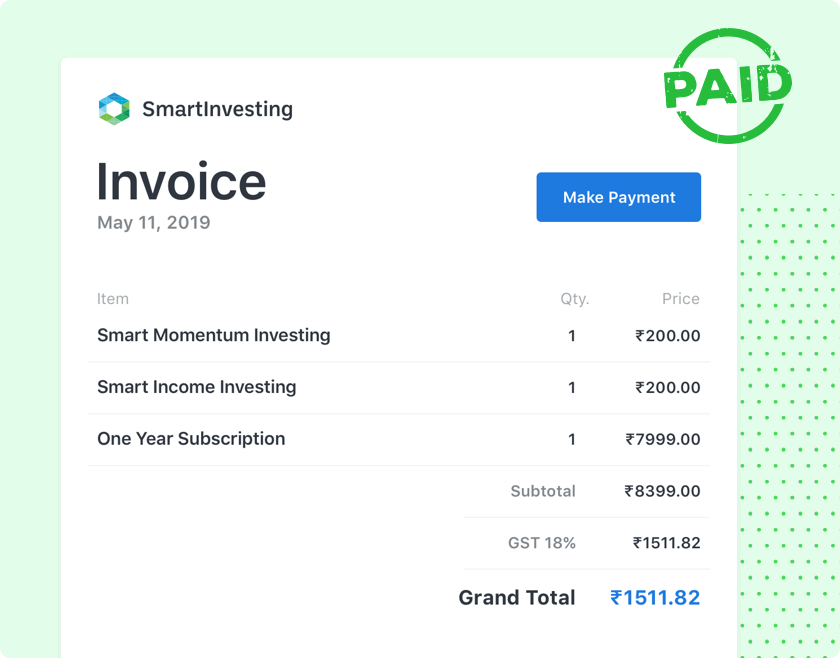Viewport: 840px width, 658px height.
Task: Click the Invoice heading
Action: click(x=181, y=182)
